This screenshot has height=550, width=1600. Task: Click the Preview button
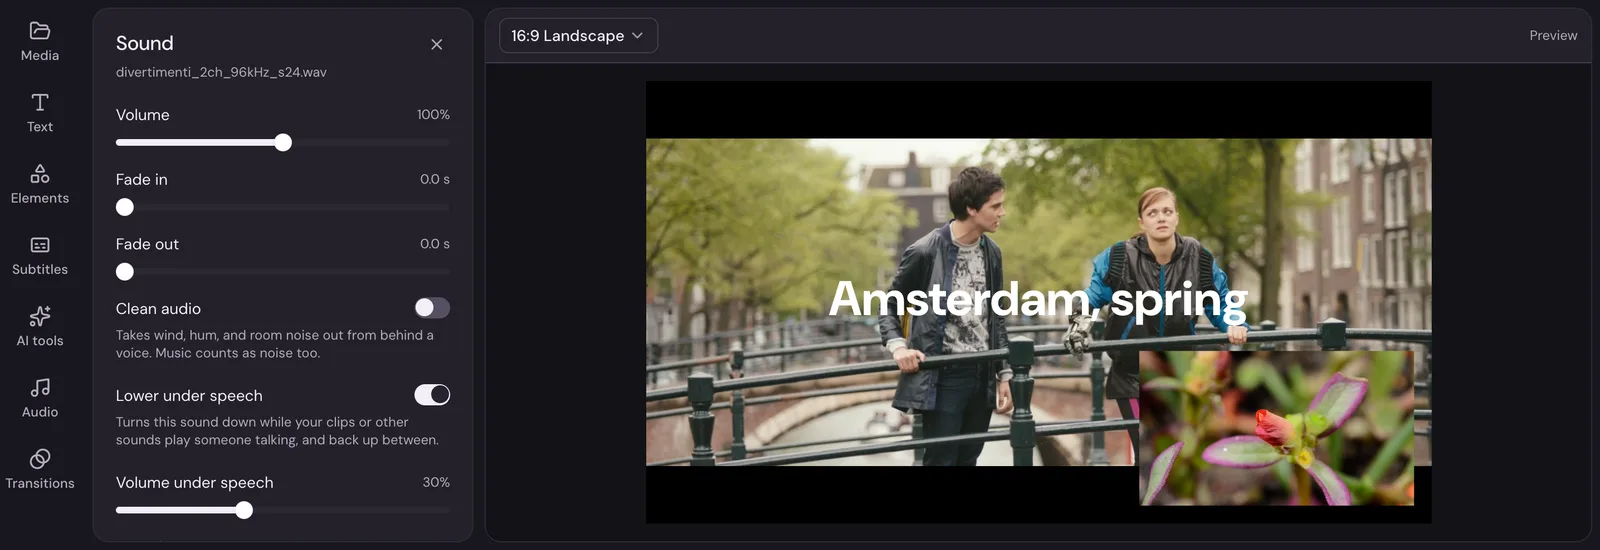[1553, 36]
